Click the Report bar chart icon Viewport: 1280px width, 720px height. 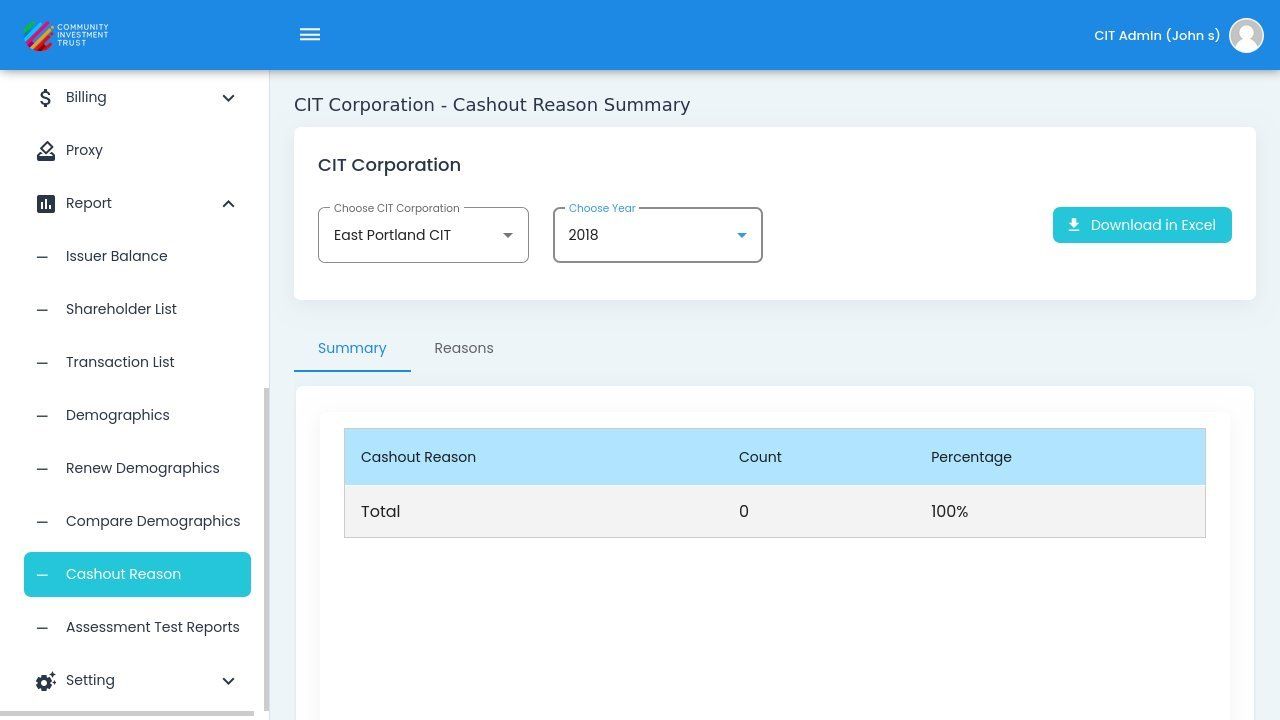(45, 204)
